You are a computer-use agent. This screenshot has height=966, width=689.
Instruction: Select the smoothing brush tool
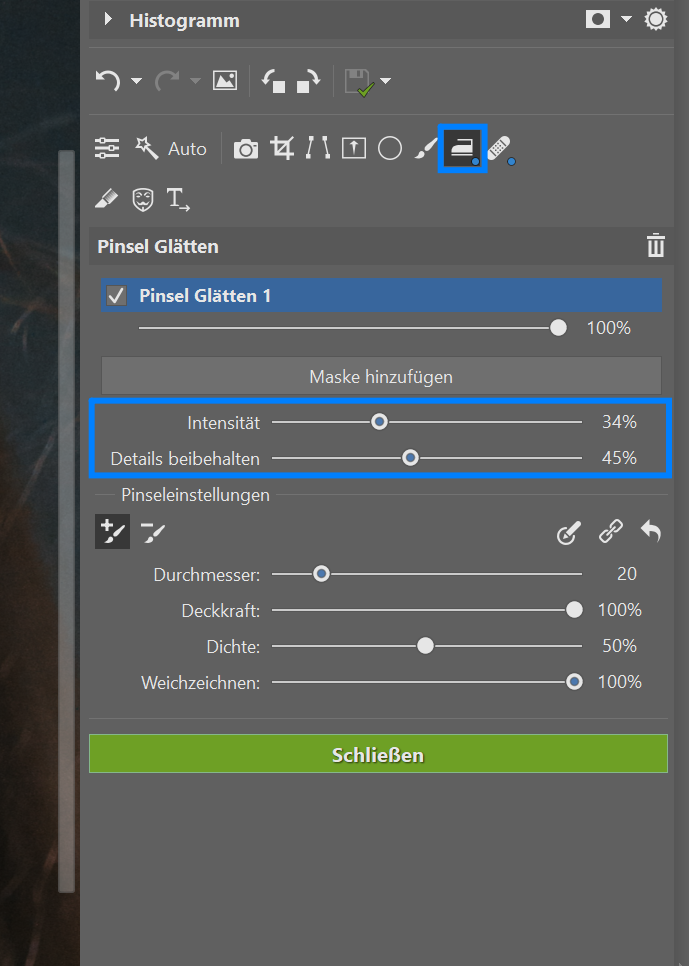(x=462, y=148)
